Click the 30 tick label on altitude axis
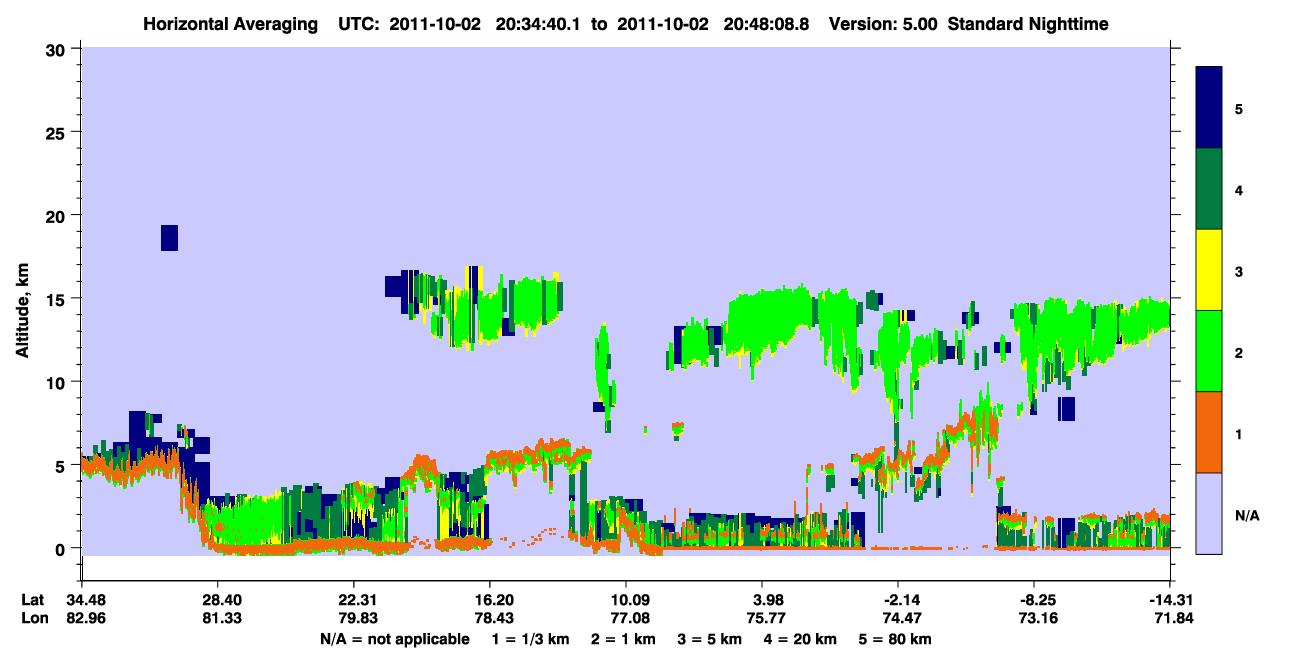Screen dimensions: 1300x667 coord(56,49)
